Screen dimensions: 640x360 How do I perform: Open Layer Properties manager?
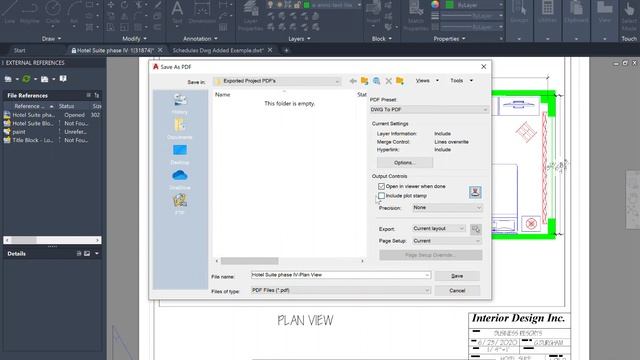[251, 16]
